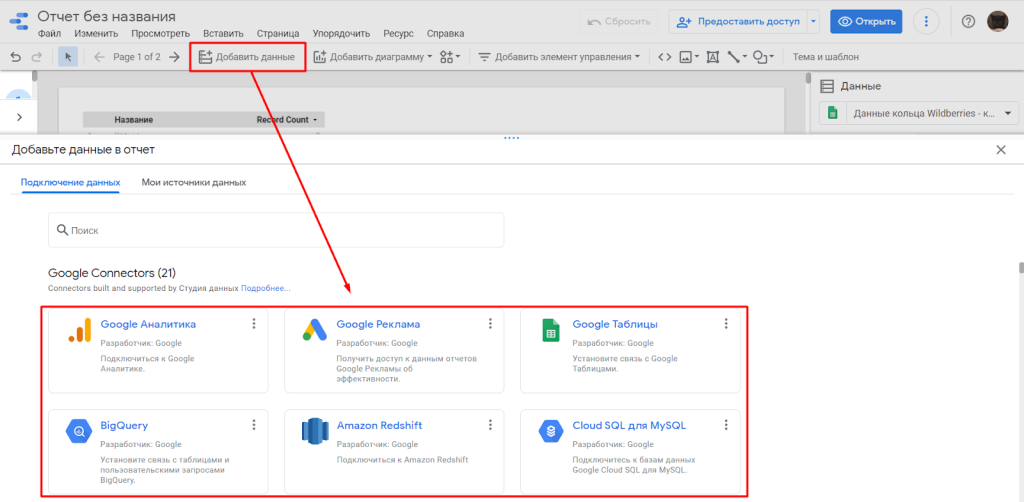Open Google Аналитика card options menu
1024x502 pixels.
tap(254, 324)
